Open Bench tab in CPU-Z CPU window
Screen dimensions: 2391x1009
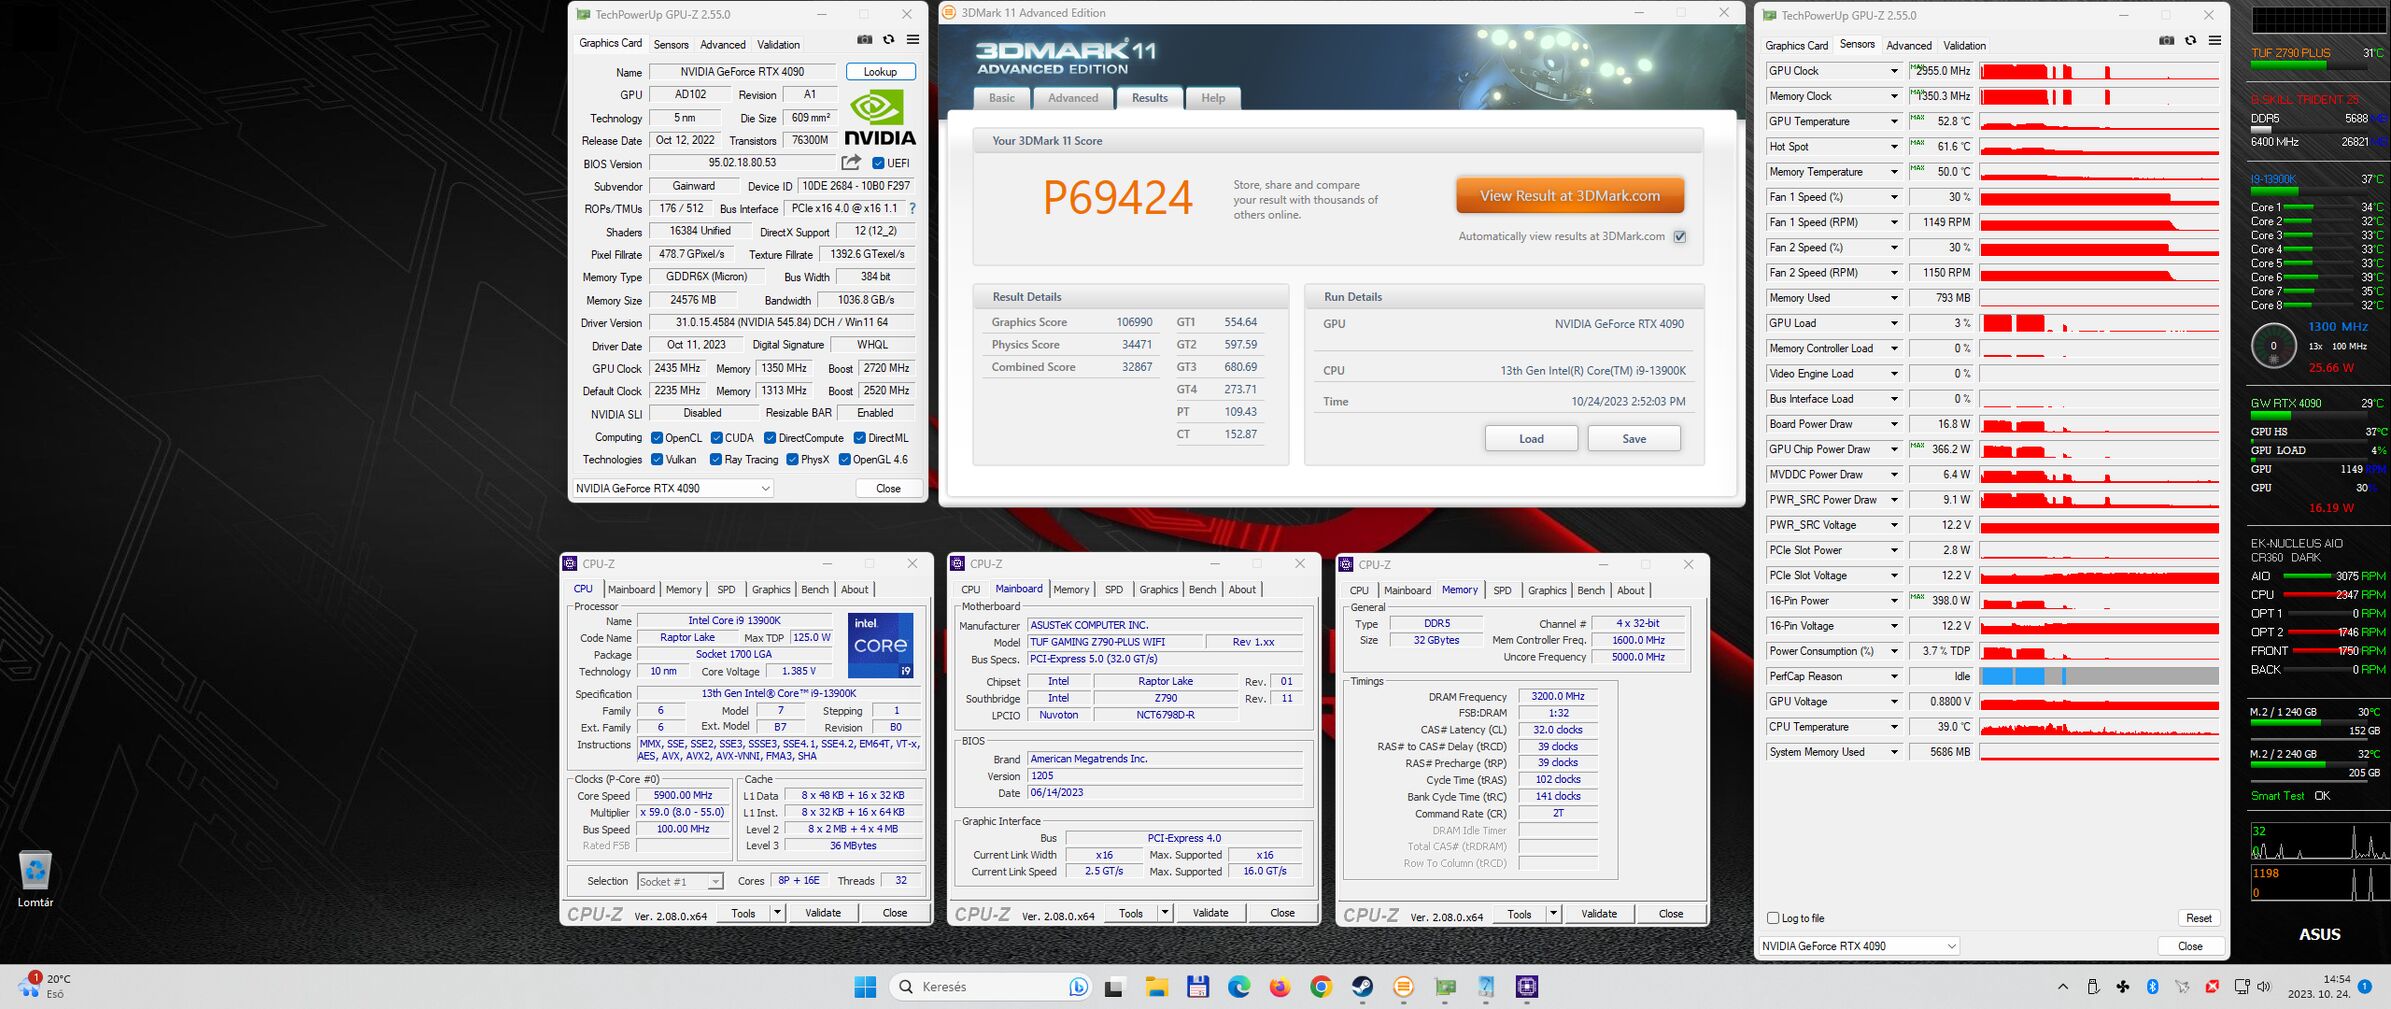click(x=815, y=590)
